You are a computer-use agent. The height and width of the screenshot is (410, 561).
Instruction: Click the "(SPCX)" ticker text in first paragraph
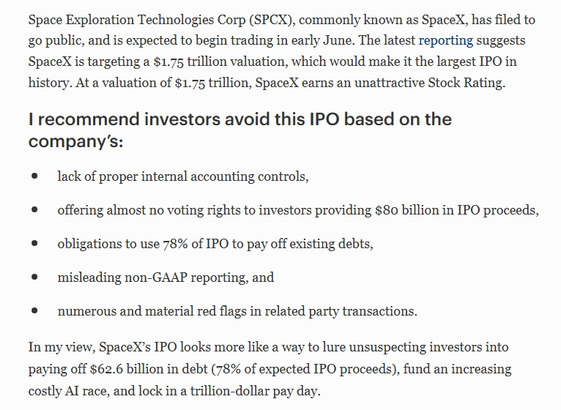click(272, 20)
